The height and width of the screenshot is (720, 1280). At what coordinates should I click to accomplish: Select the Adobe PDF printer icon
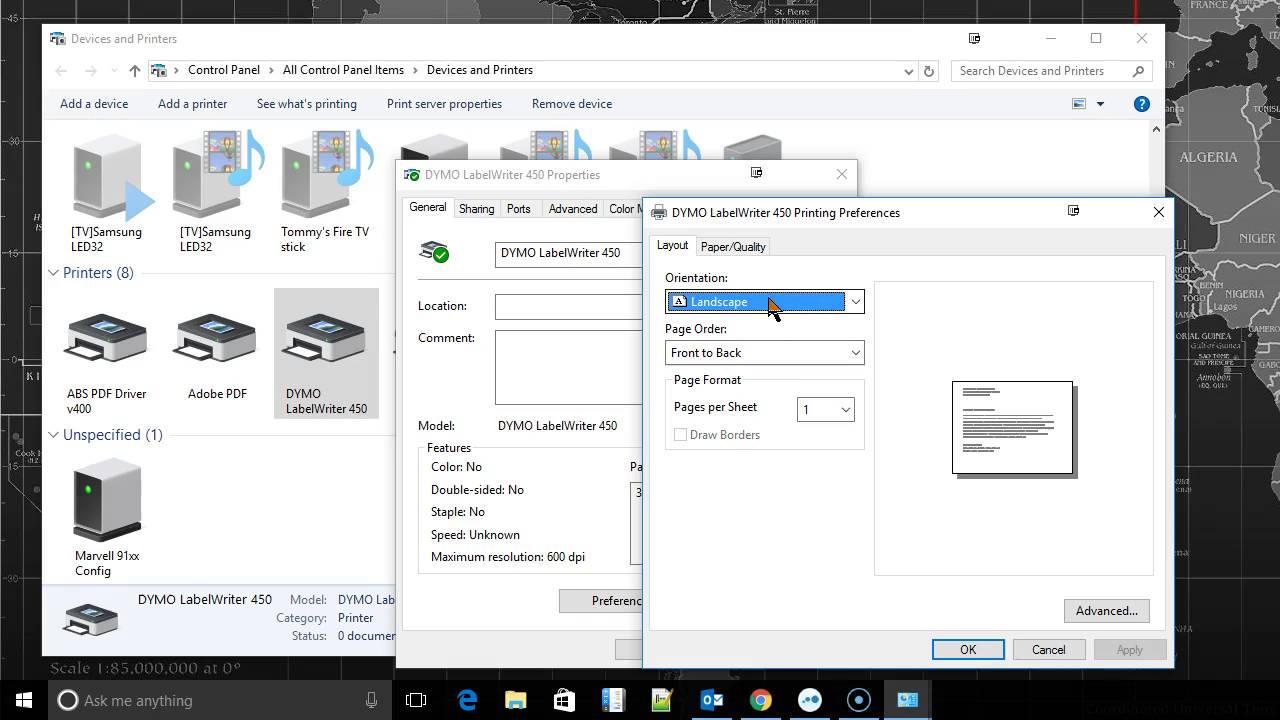[x=216, y=340]
